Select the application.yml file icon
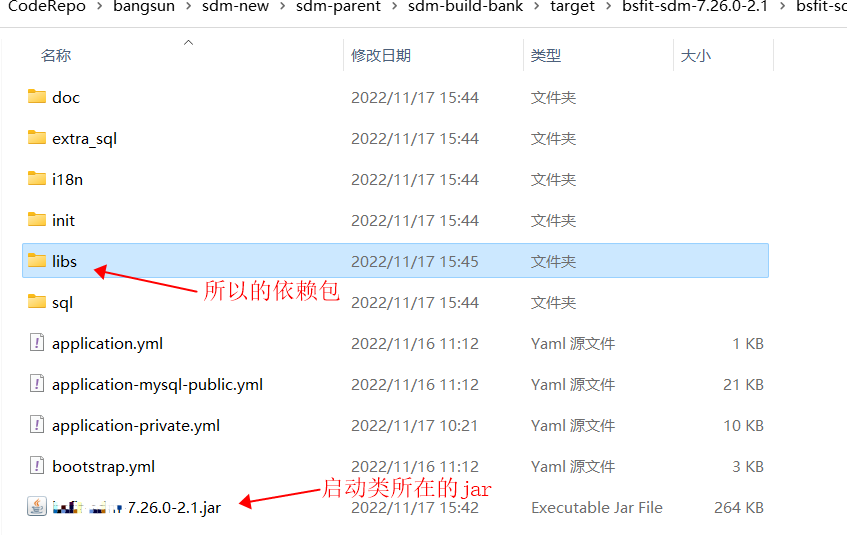 (x=37, y=343)
